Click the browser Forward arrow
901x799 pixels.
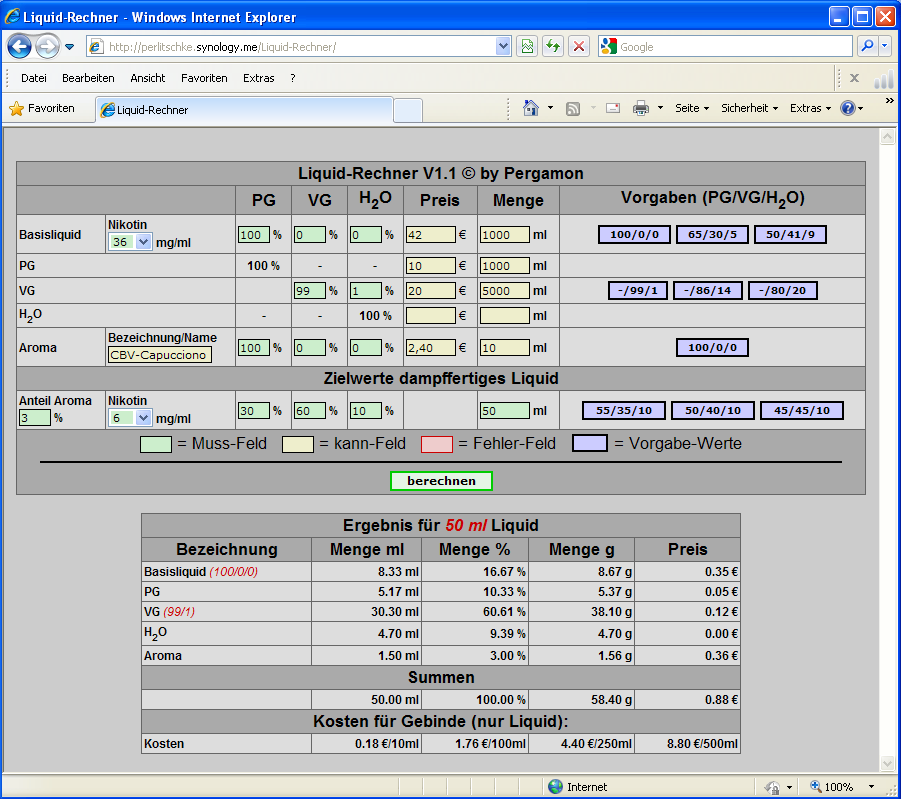(x=47, y=47)
